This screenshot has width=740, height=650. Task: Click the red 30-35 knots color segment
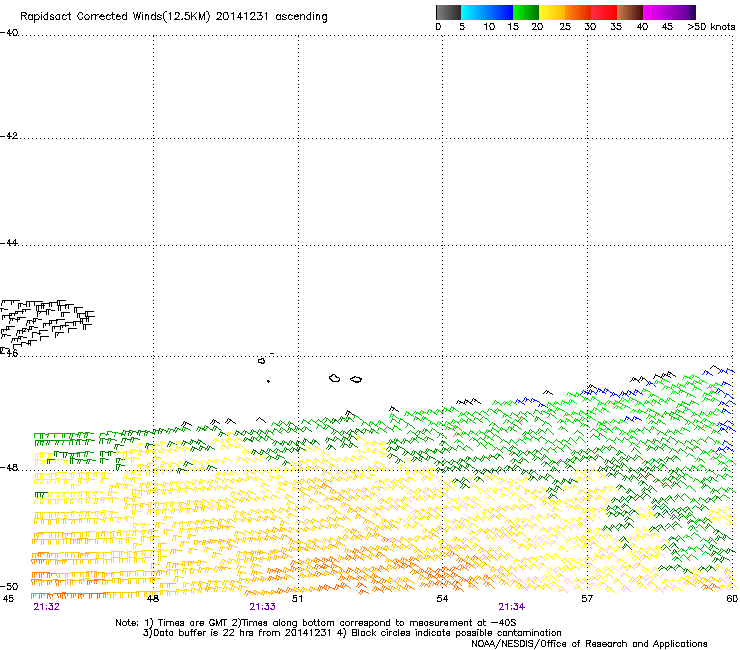pyautogui.click(x=604, y=12)
